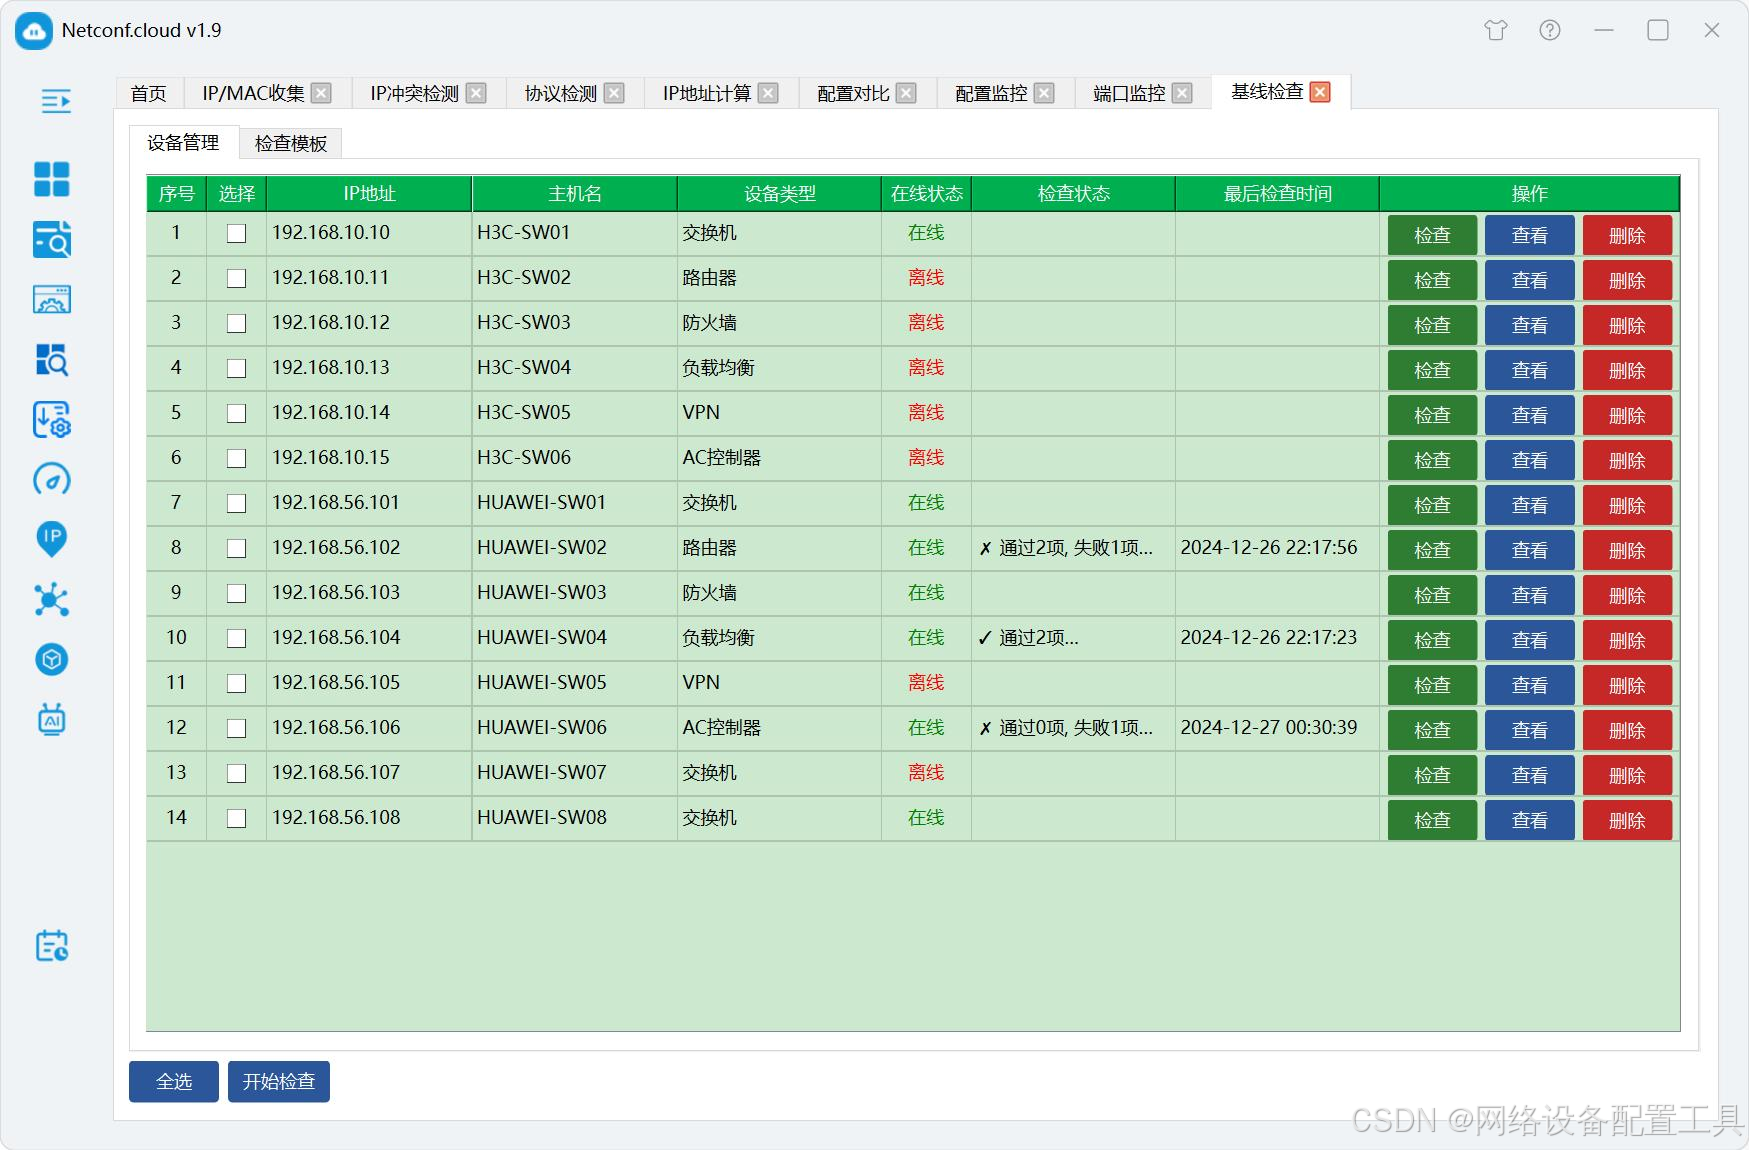Tick the checkbox for 192.168.56.102
This screenshot has width=1749, height=1150.
(236, 548)
